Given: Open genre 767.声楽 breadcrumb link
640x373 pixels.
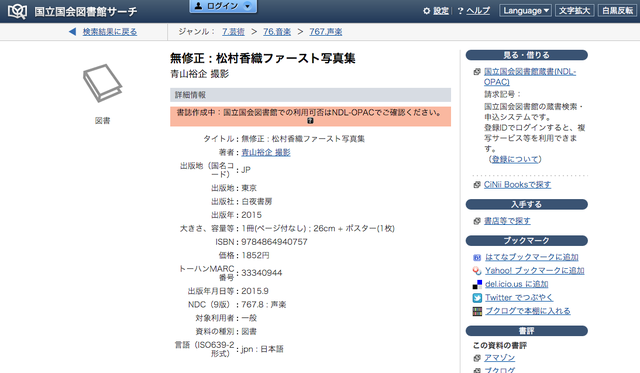Looking at the screenshot, I should click(326, 31).
